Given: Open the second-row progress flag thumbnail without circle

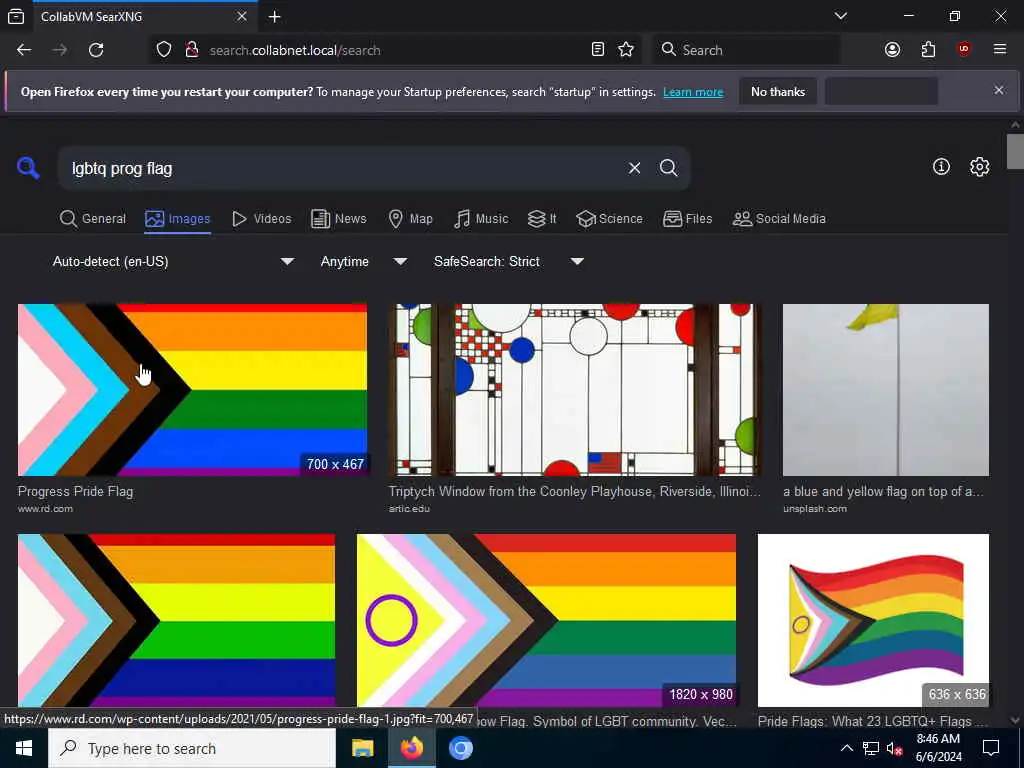Looking at the screenshot, I should 176,620.
